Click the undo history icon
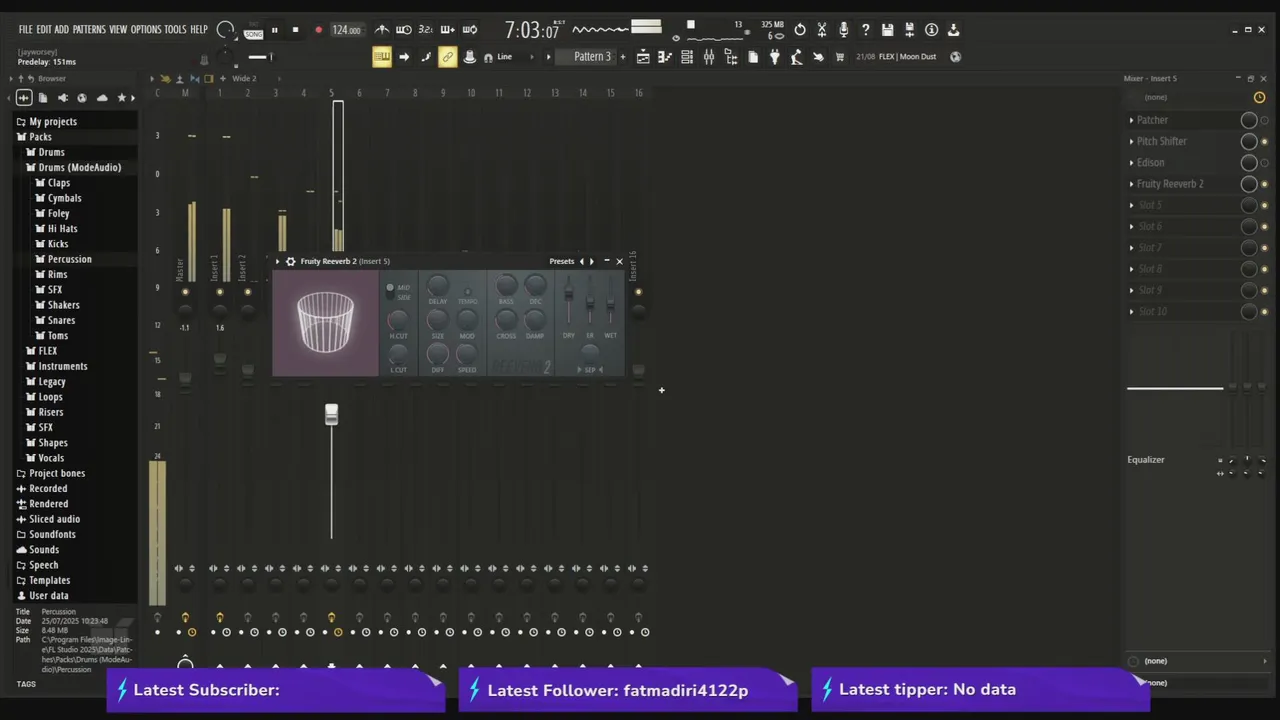Image resolution: width=1280 pixels, height=720 pixels. pyautogui.click(x=800, y=30)
